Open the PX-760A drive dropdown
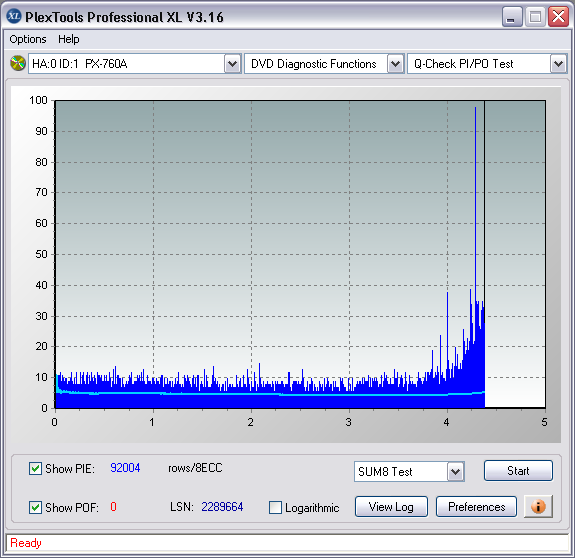Screen dimensions: 575x558 [232, 64]
